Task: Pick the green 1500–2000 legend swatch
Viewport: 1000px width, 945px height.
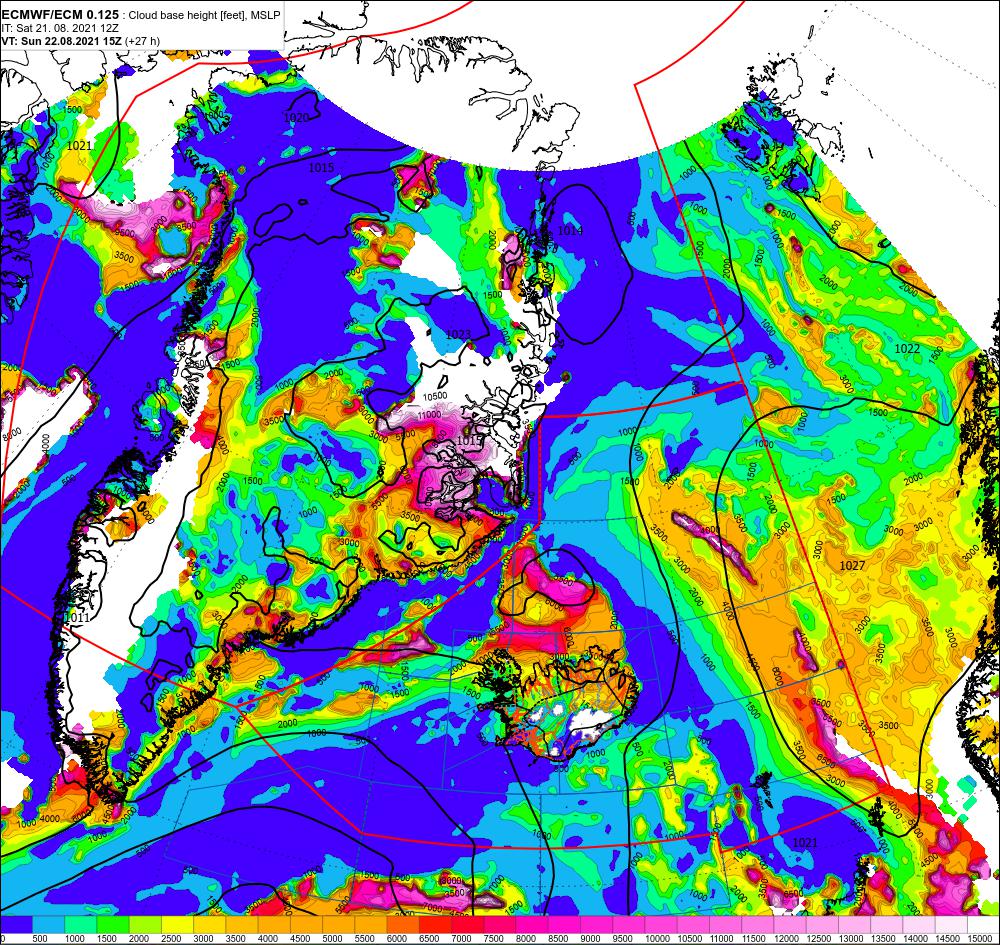Action: point(113,924)
